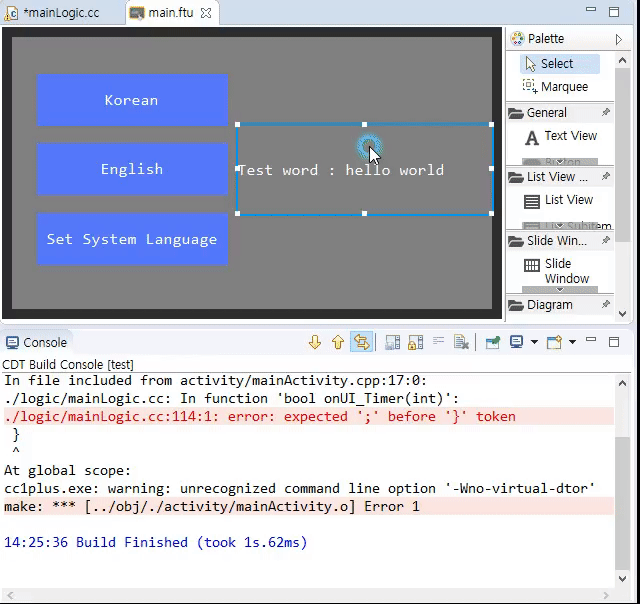Go to next error in console
Image resolution: width=640 pixels, height=604 pixels.
click(x=315, y=342)
